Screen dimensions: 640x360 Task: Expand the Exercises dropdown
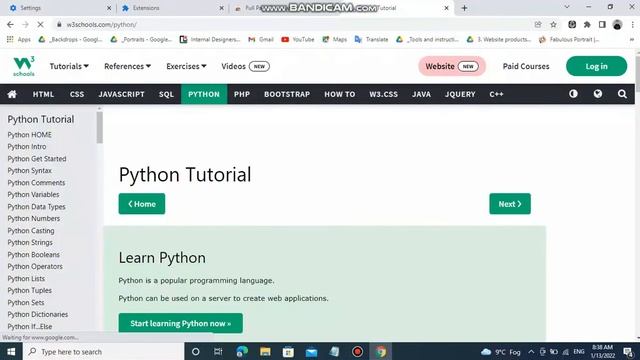click(186, 66)
